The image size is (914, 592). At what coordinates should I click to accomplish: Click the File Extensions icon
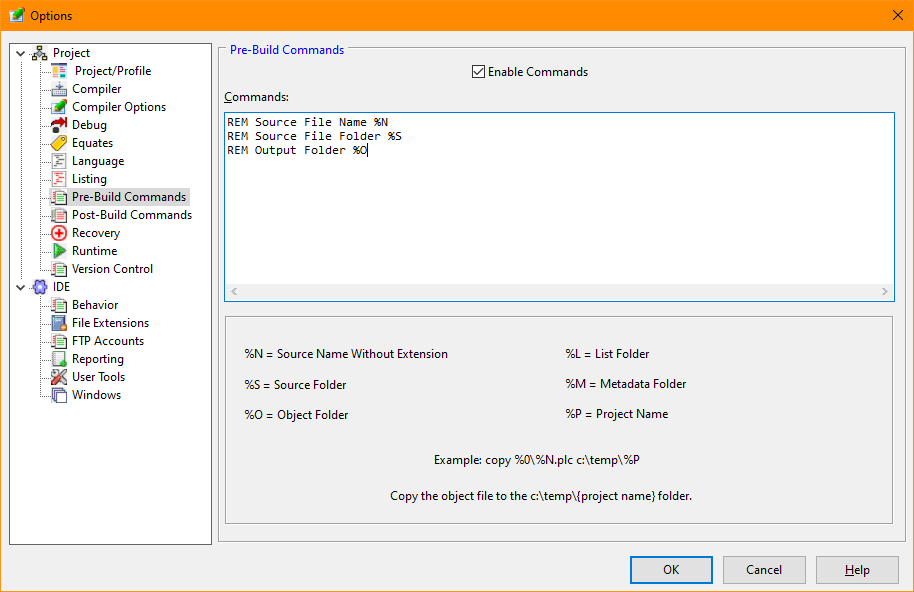tap(59, 323)
